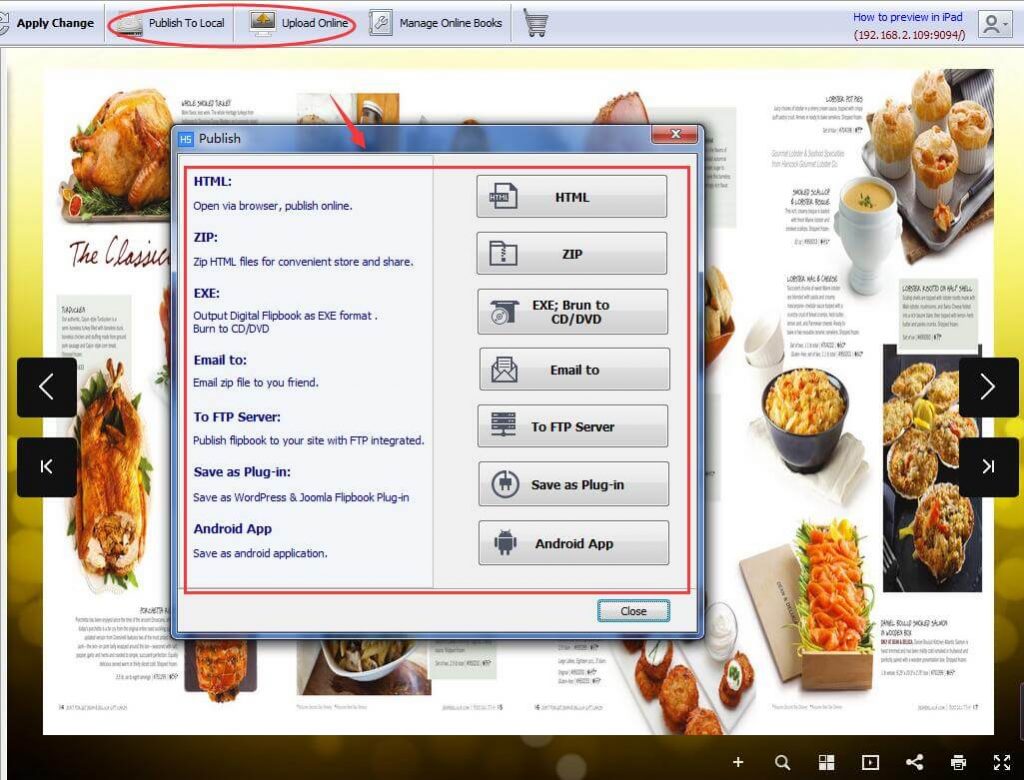
Task: Click the shopping cart icon in toolbar
Action: coord(536,23)
